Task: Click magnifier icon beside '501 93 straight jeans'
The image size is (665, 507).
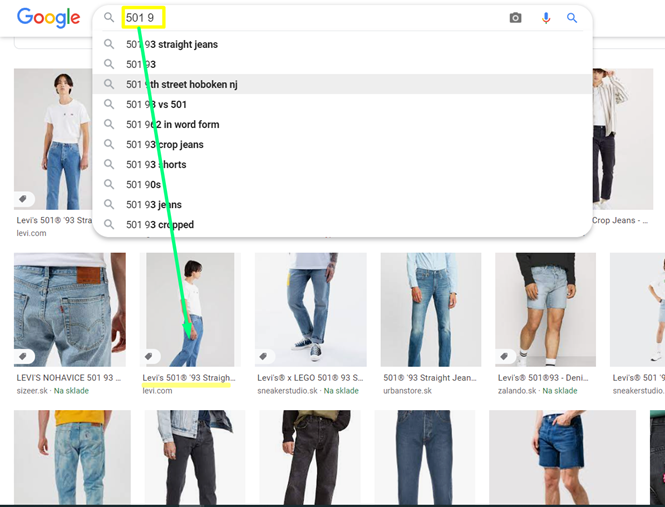Action: coord(109,44)
